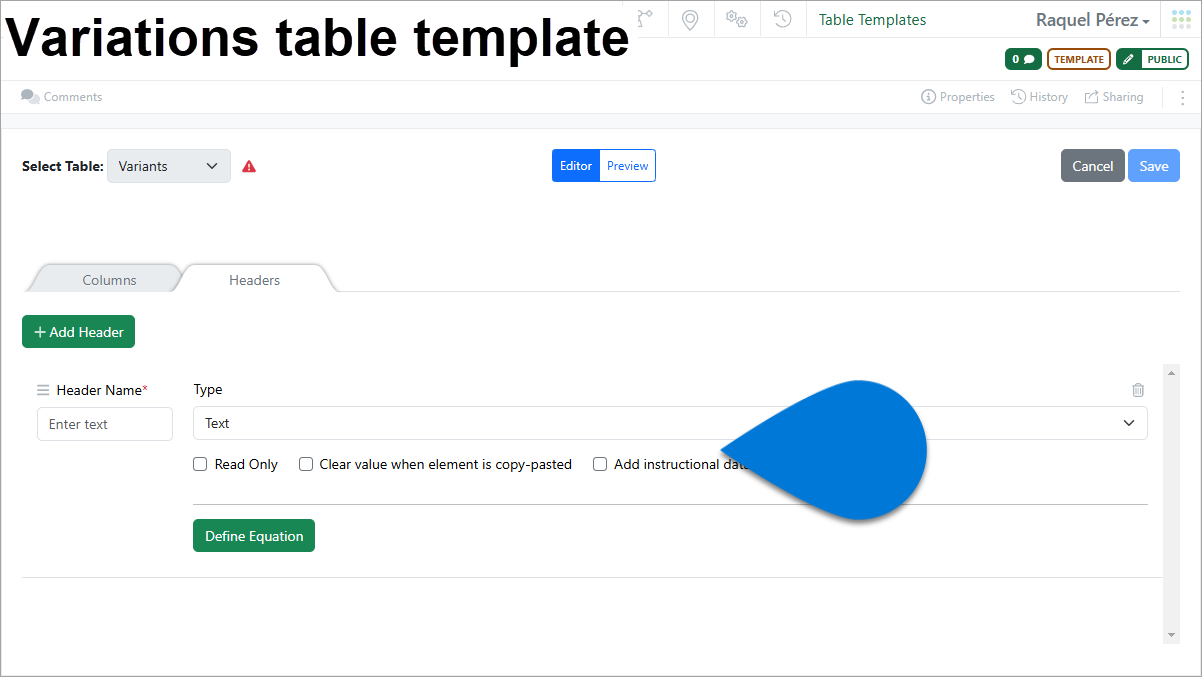Open the comments bubble icon showing zero comments
Viewport: 1202px width, 677px height.
pos(1022,59)
